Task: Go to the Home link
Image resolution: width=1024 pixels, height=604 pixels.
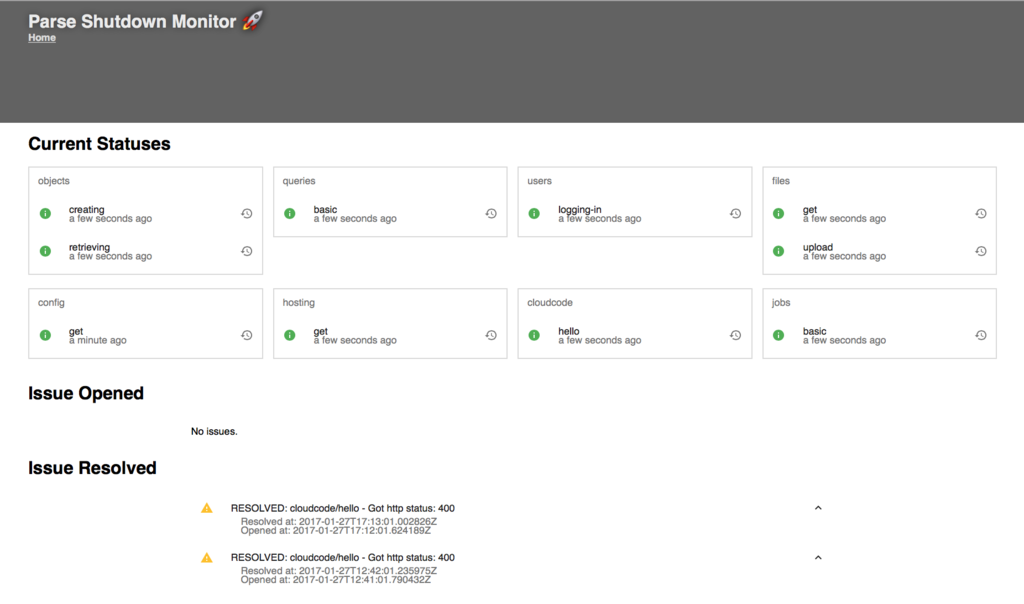Action: click(x=42, y=38)
